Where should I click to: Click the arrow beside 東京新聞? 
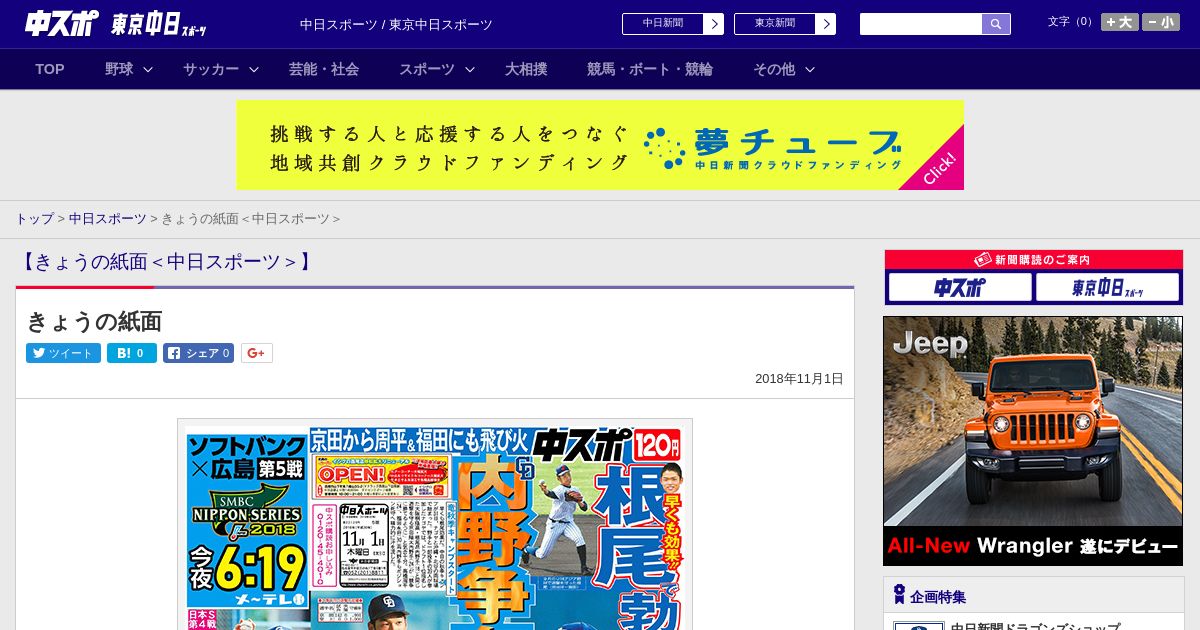click(826, 24)
